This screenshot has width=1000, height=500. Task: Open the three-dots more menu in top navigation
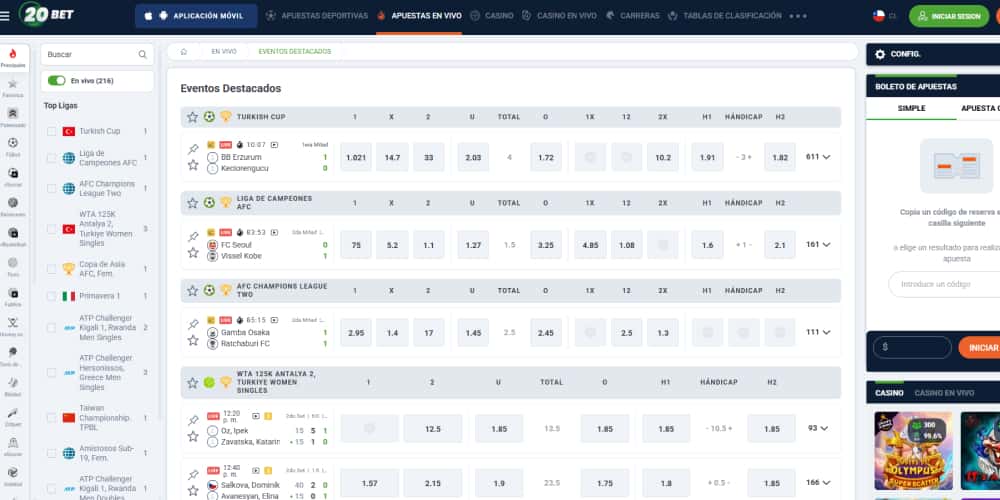[x=798, y=16]
